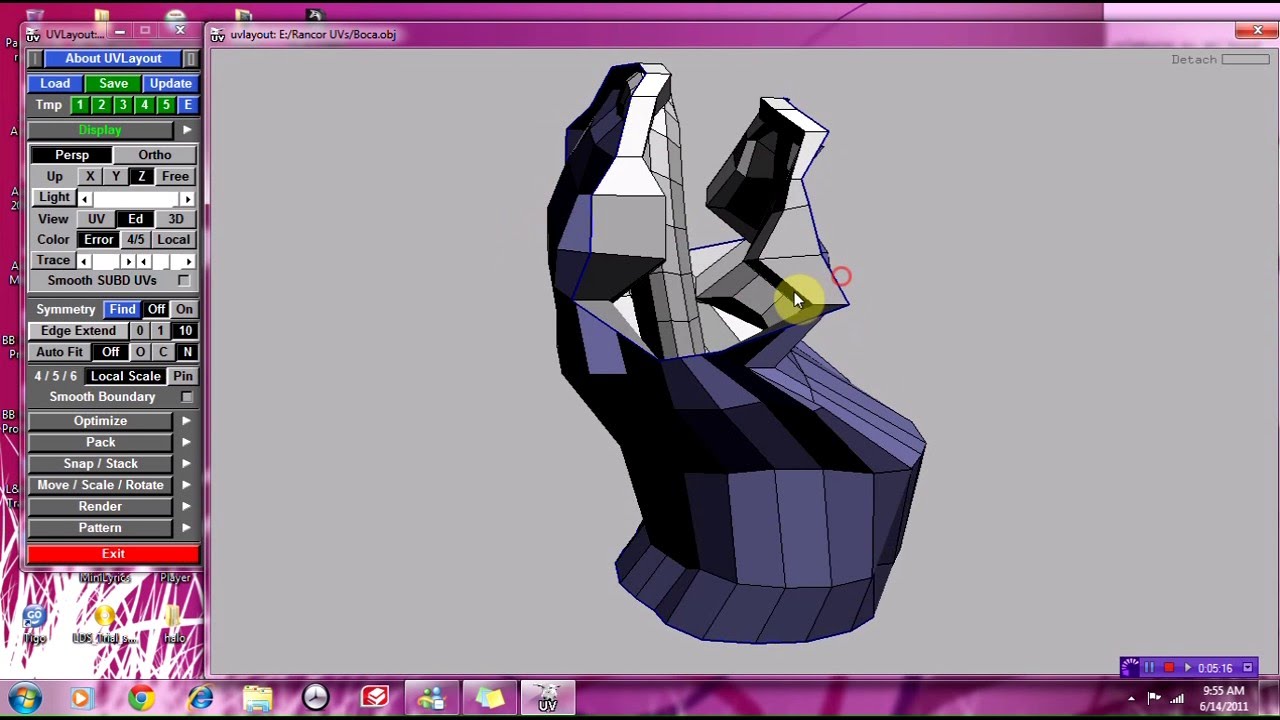
Task: Stop the screen recording with the red square
Action: pos(1168,668)
